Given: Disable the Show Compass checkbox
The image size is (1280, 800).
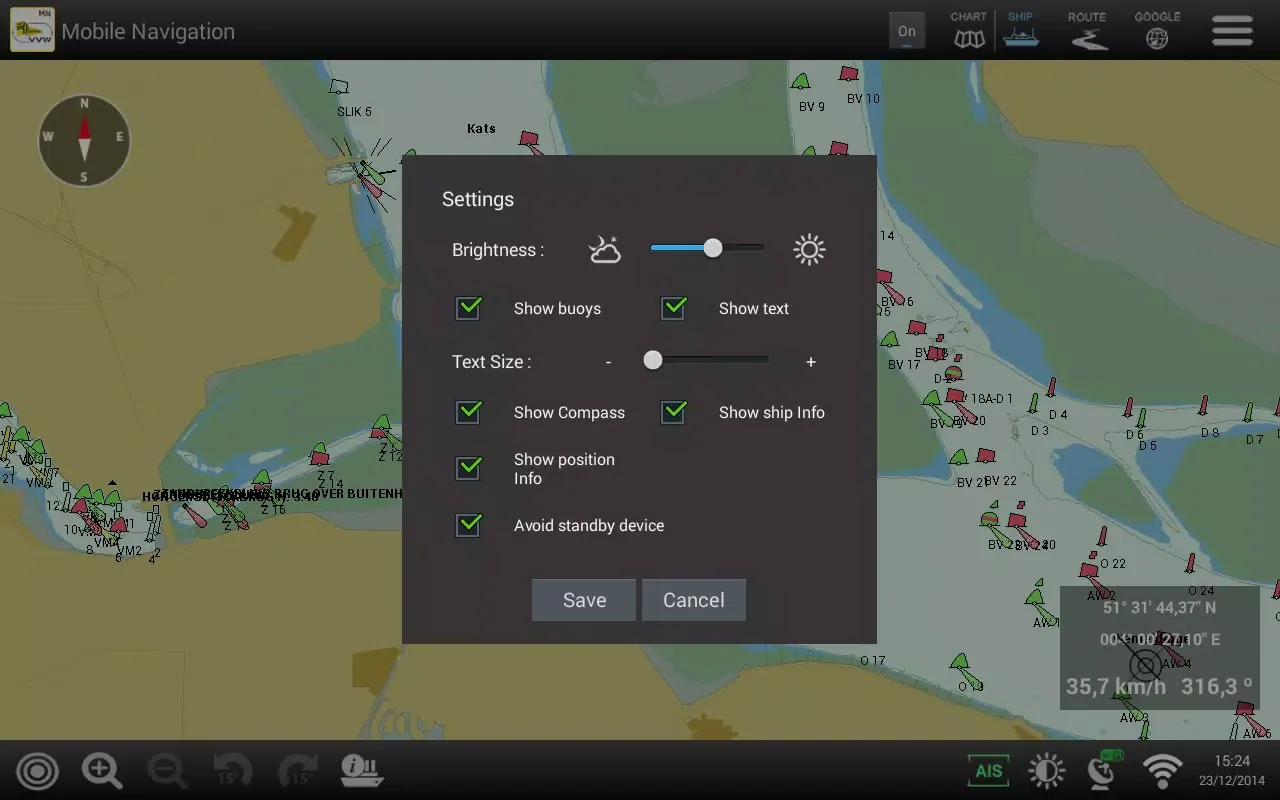Looking at the screenshot, I should point(469,412).
